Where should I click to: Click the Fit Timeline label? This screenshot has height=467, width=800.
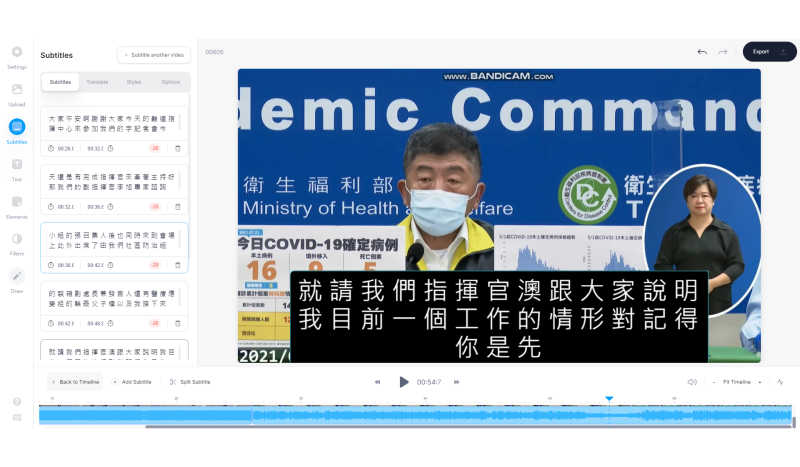coord(737,382)
